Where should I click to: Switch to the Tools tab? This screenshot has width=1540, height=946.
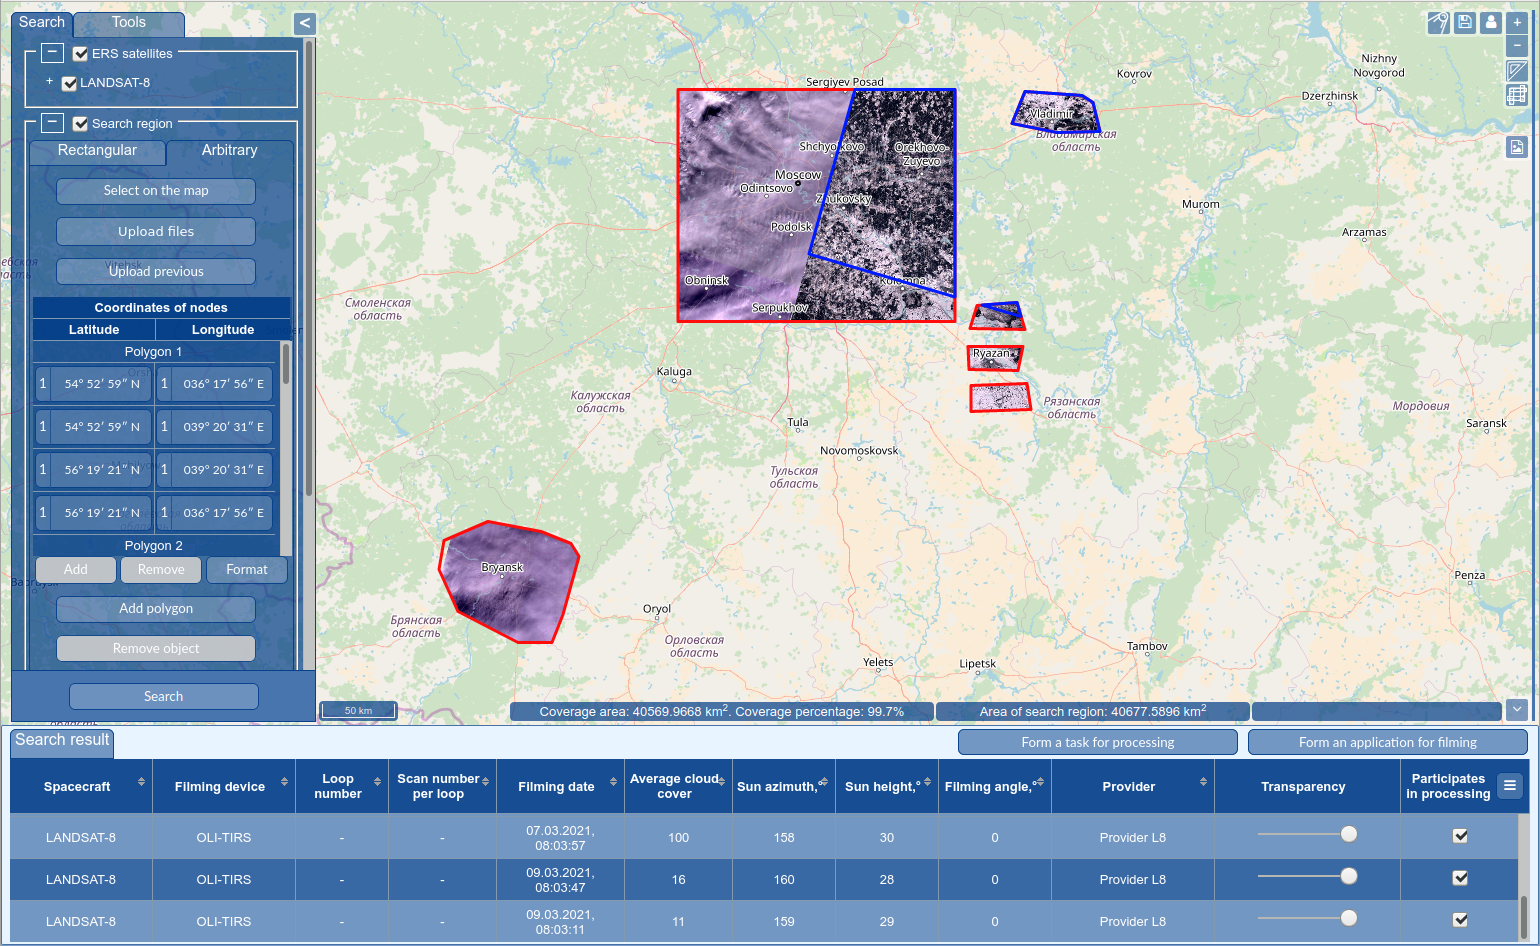tap(129, 23)
